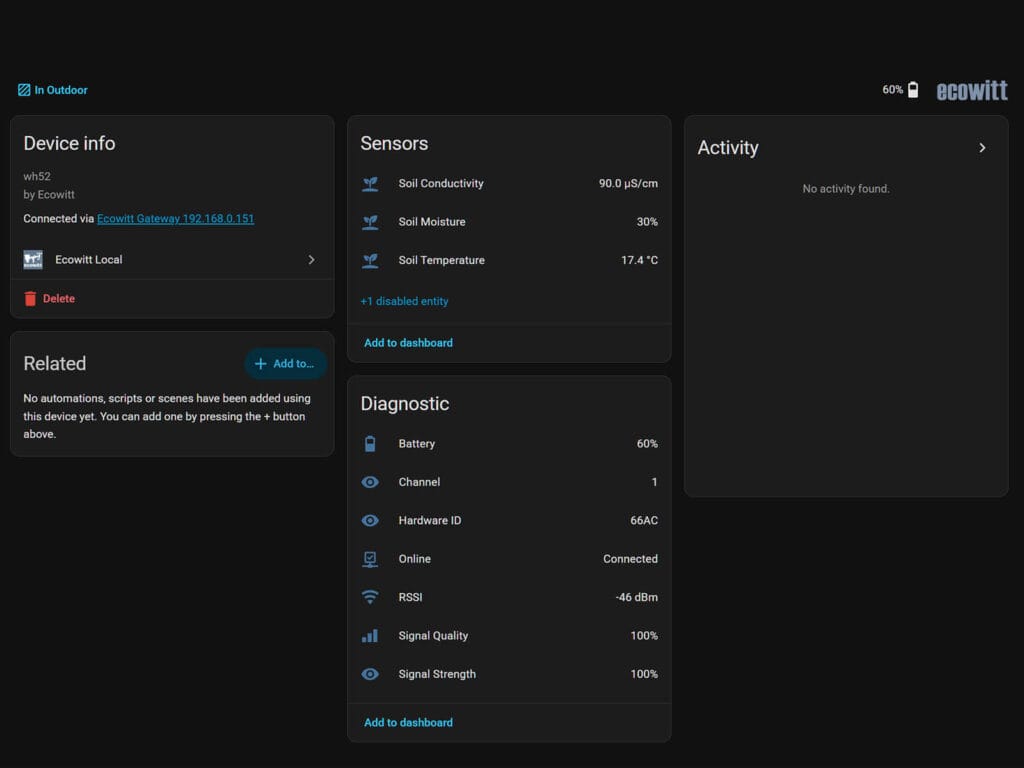Viewport: 1024px width, 768px height.
Task: Show the +1 disabled entity
Action: [404, 301]
